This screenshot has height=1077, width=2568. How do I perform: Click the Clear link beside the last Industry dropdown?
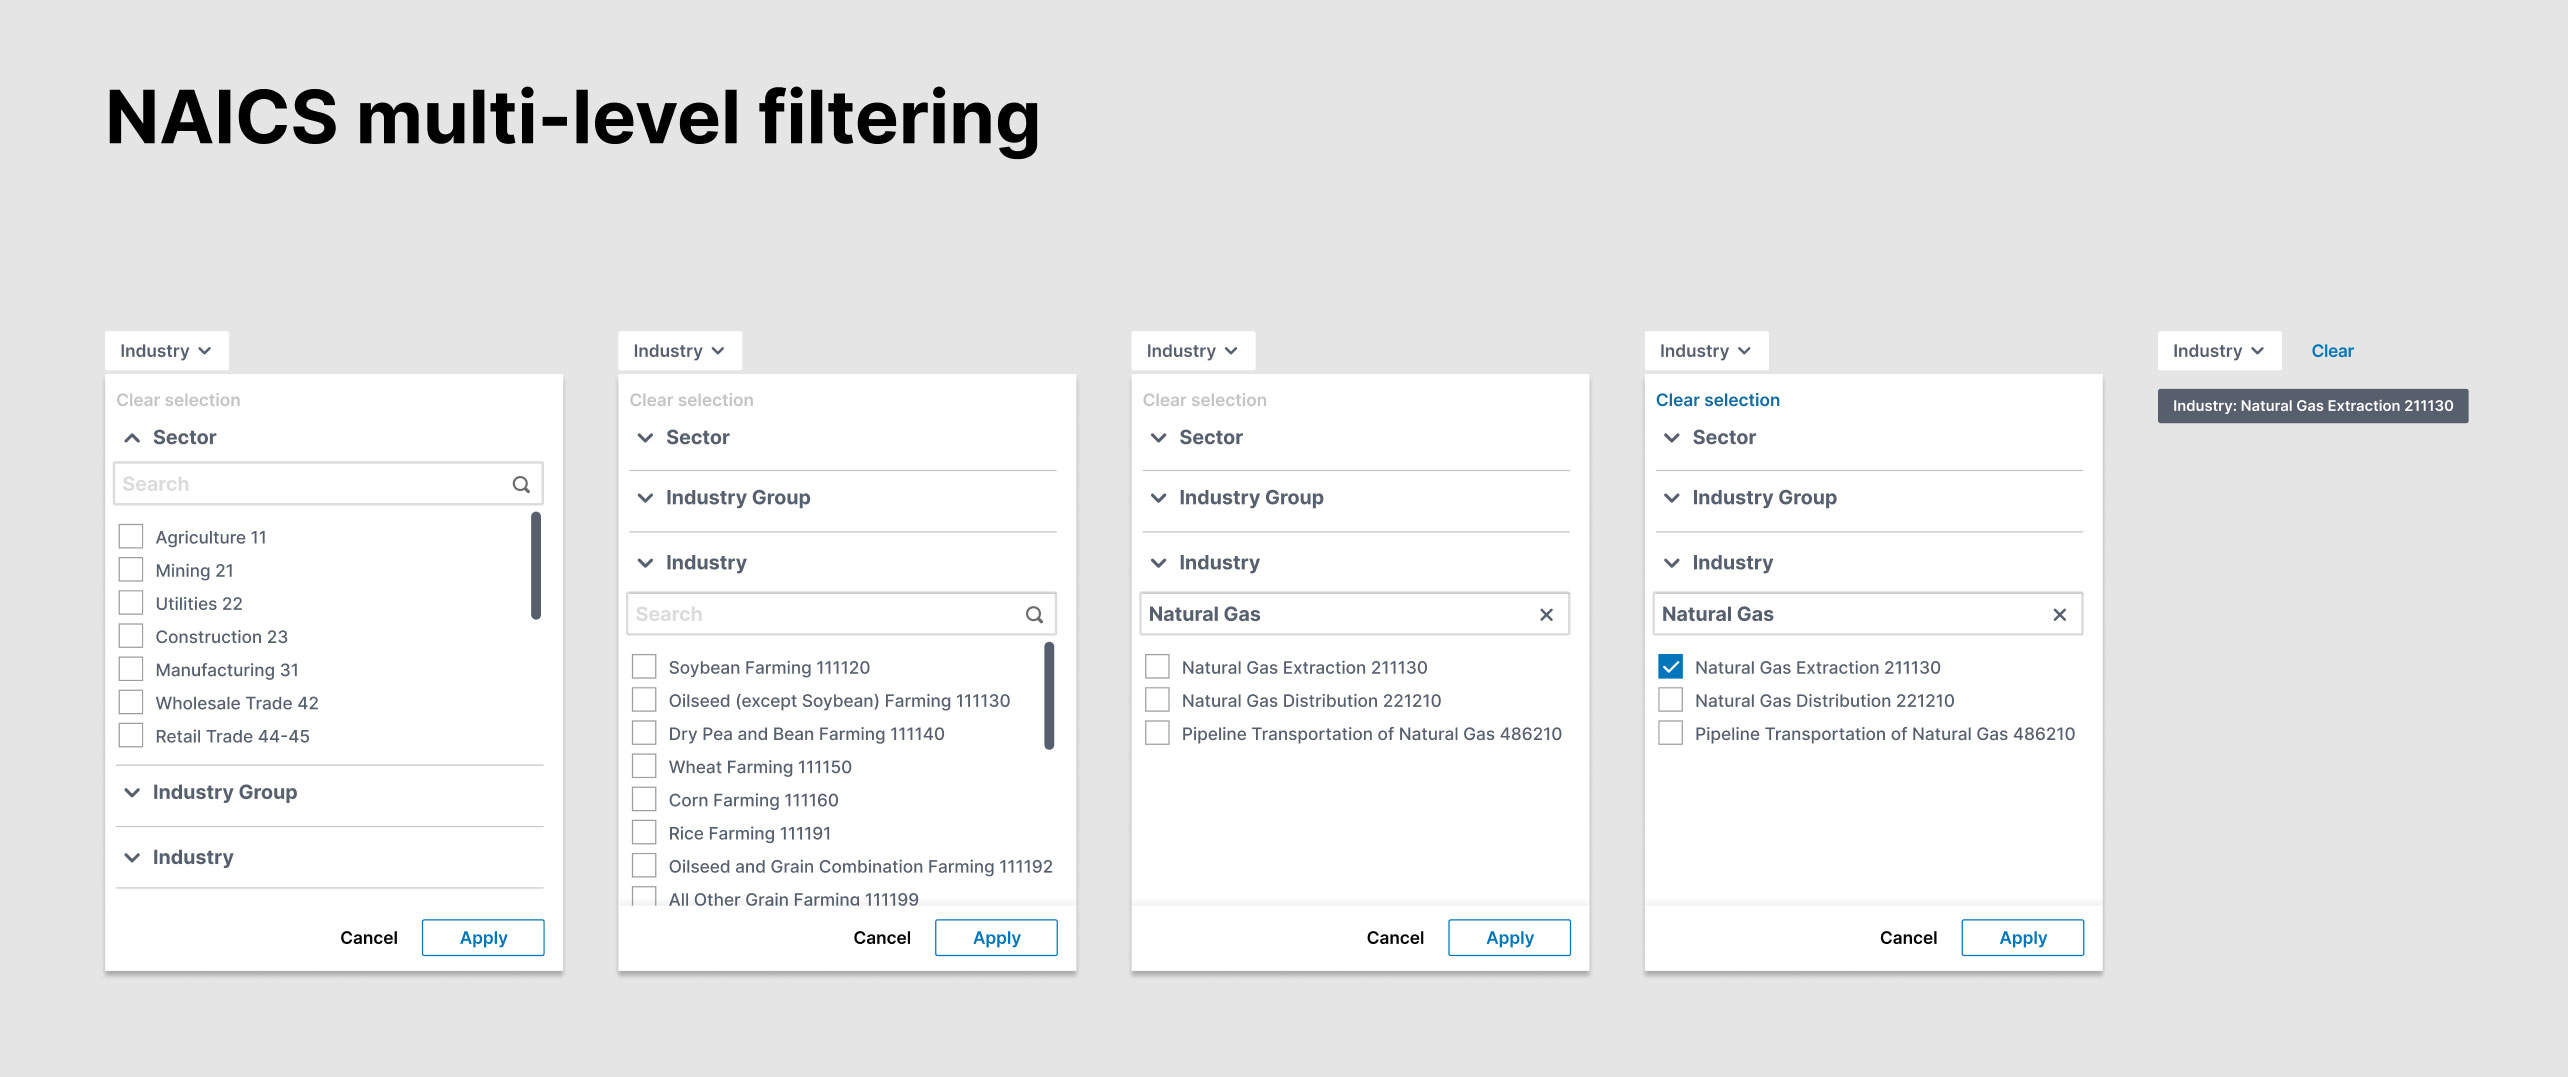[x=2332, y=351]
